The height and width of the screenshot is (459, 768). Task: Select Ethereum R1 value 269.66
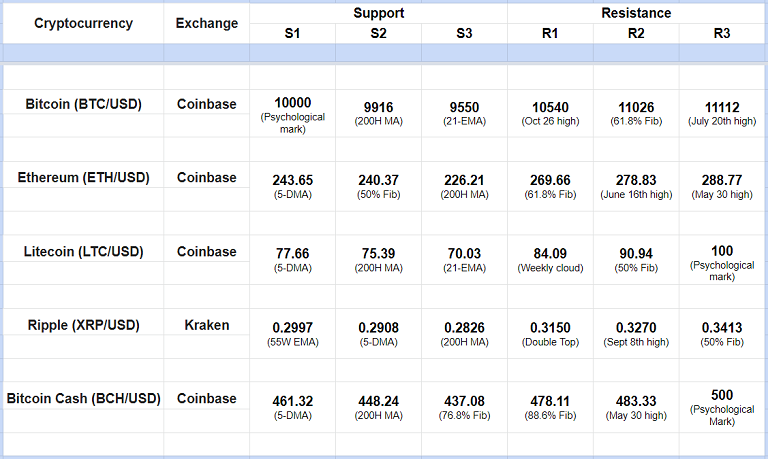[x=550, y=180]
